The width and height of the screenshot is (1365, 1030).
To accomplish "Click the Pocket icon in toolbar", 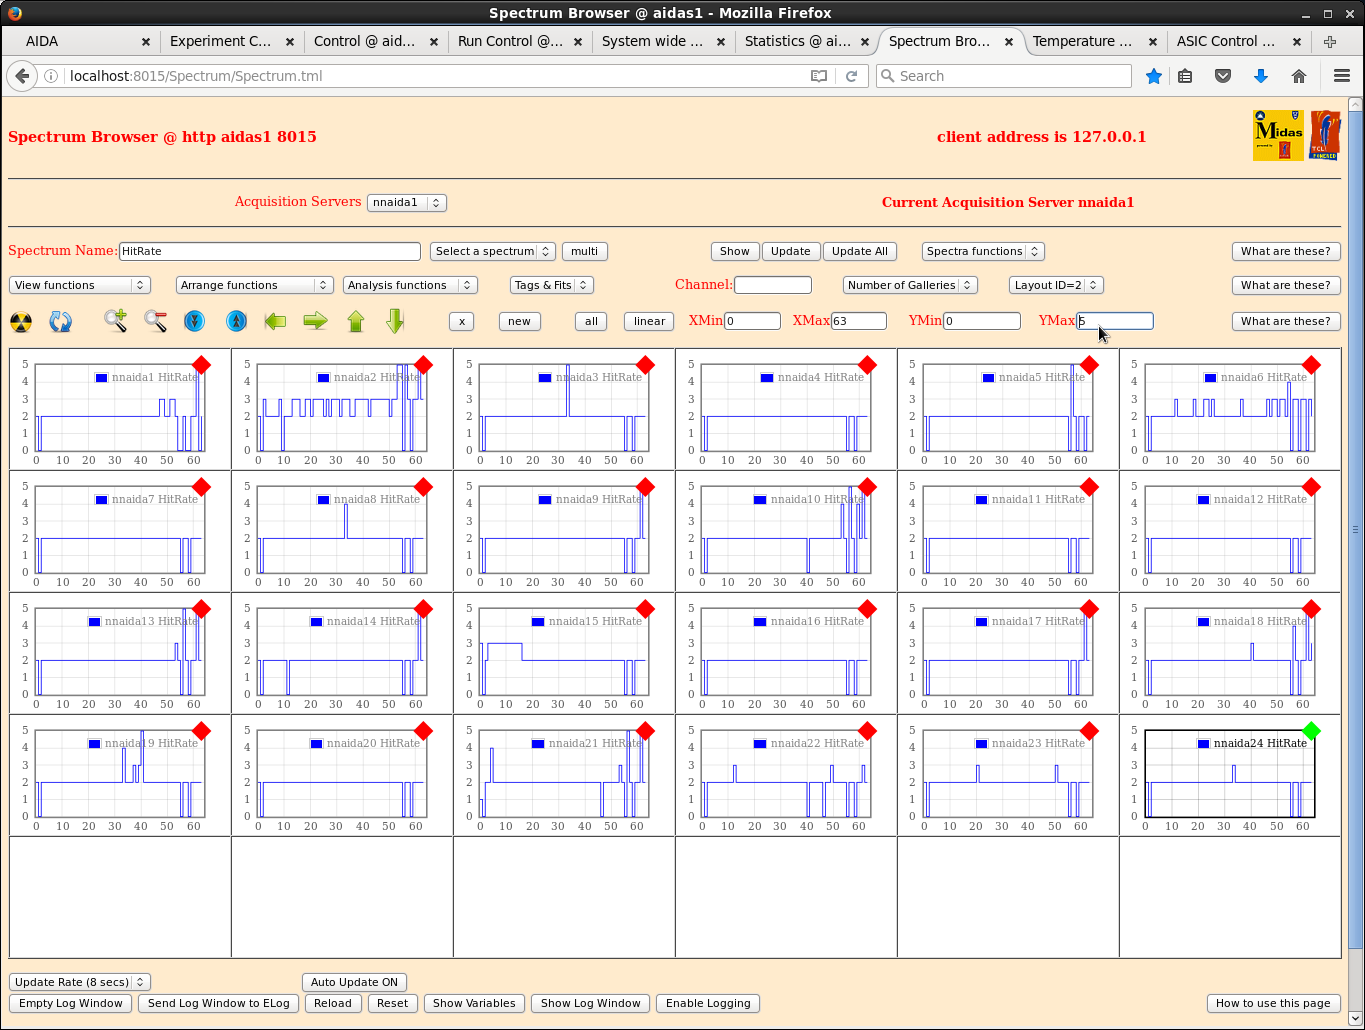I will tap(1223, 76).
